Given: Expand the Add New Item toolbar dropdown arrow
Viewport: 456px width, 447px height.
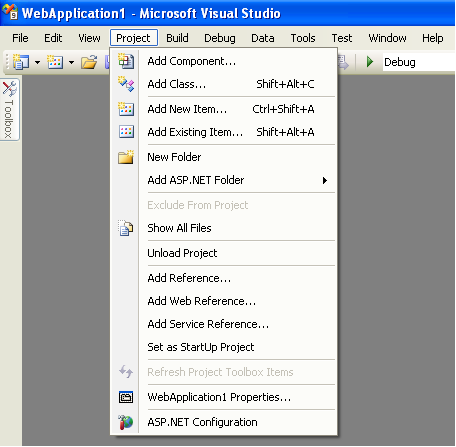Looking at the screenshot, I should coord(71,62).
